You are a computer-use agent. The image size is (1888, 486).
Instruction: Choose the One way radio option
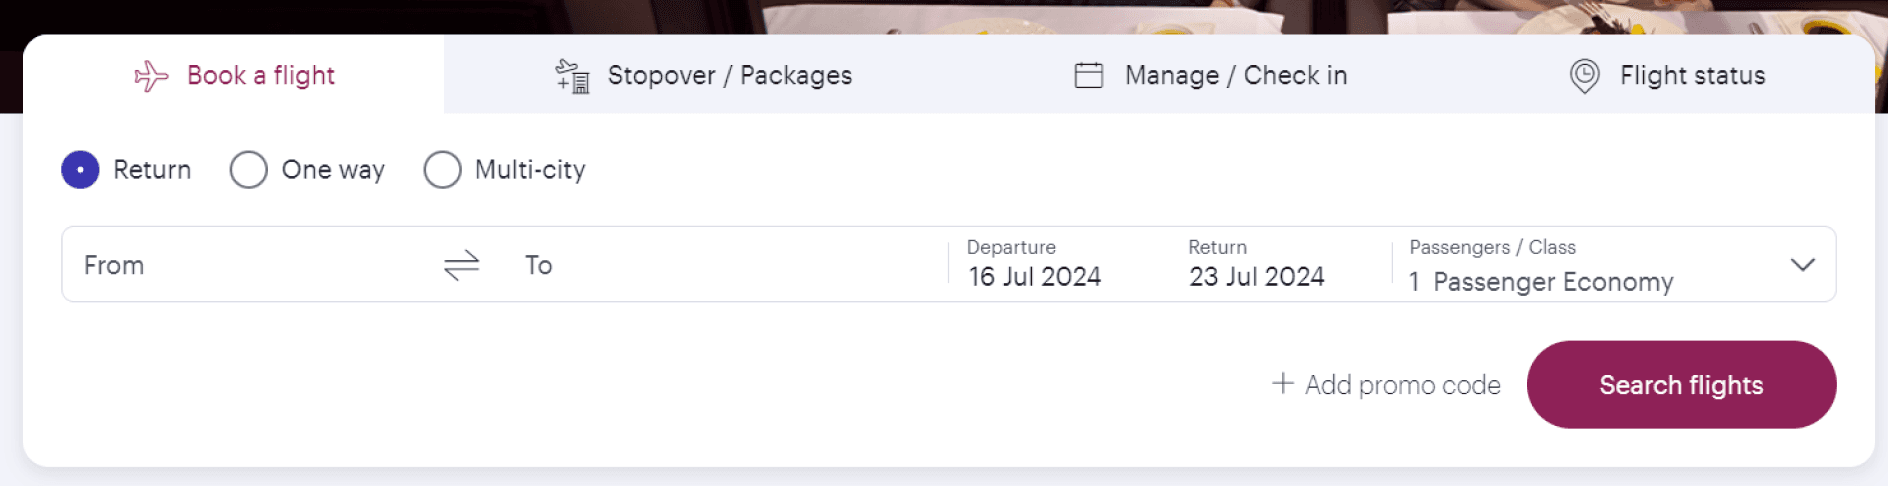(x=248, y=170)
